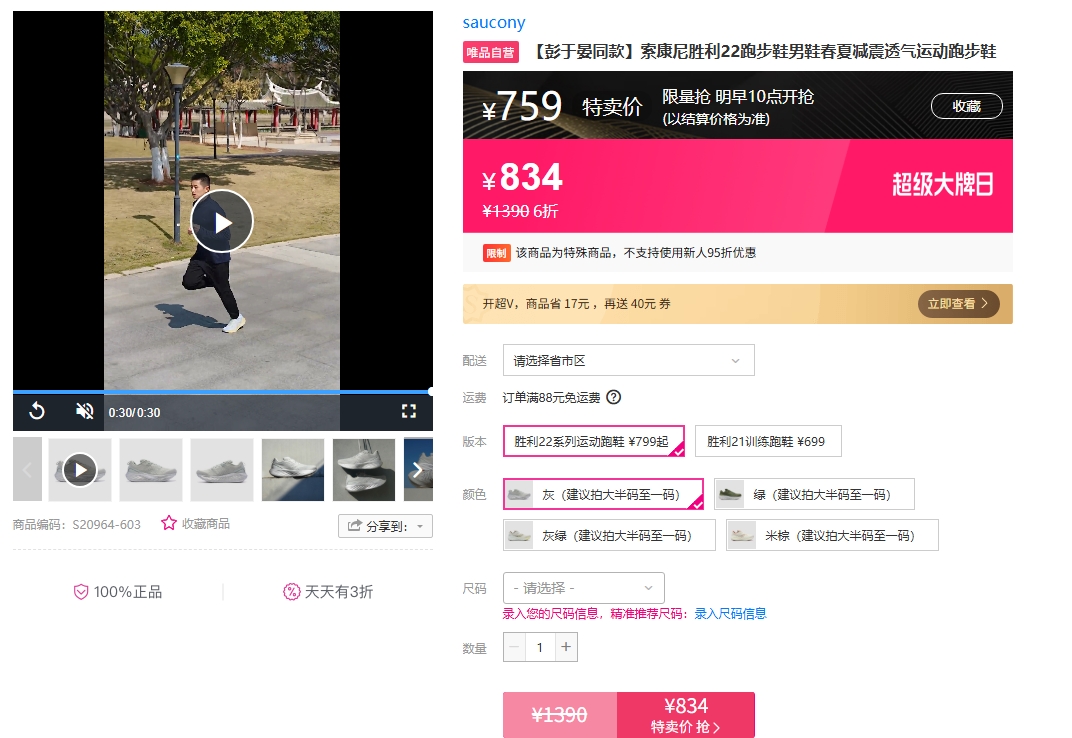Click the 天天有3折 percent icon

292,592
